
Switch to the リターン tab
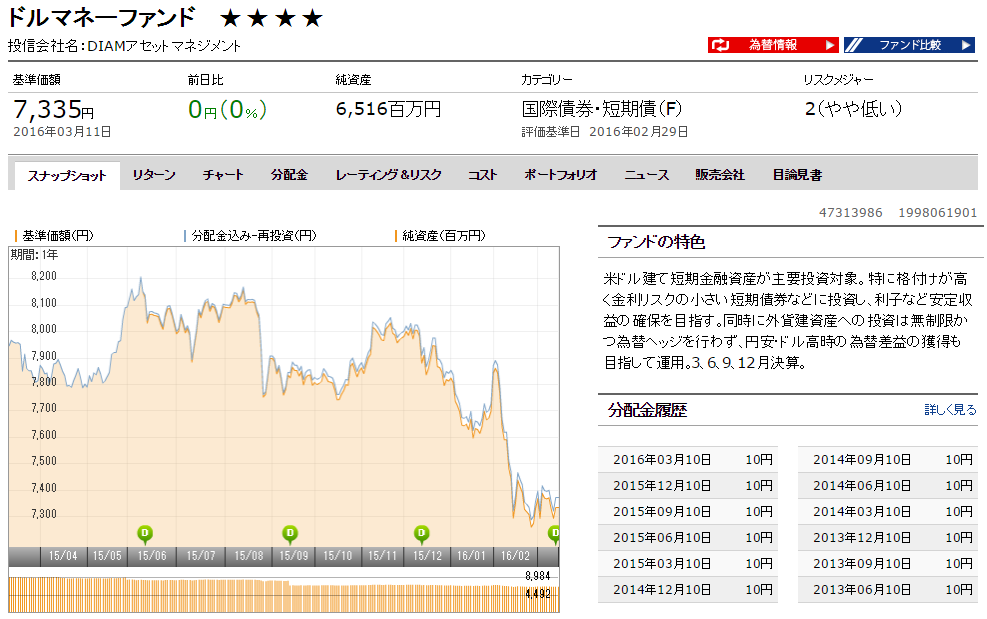click(x=154, y=174)
